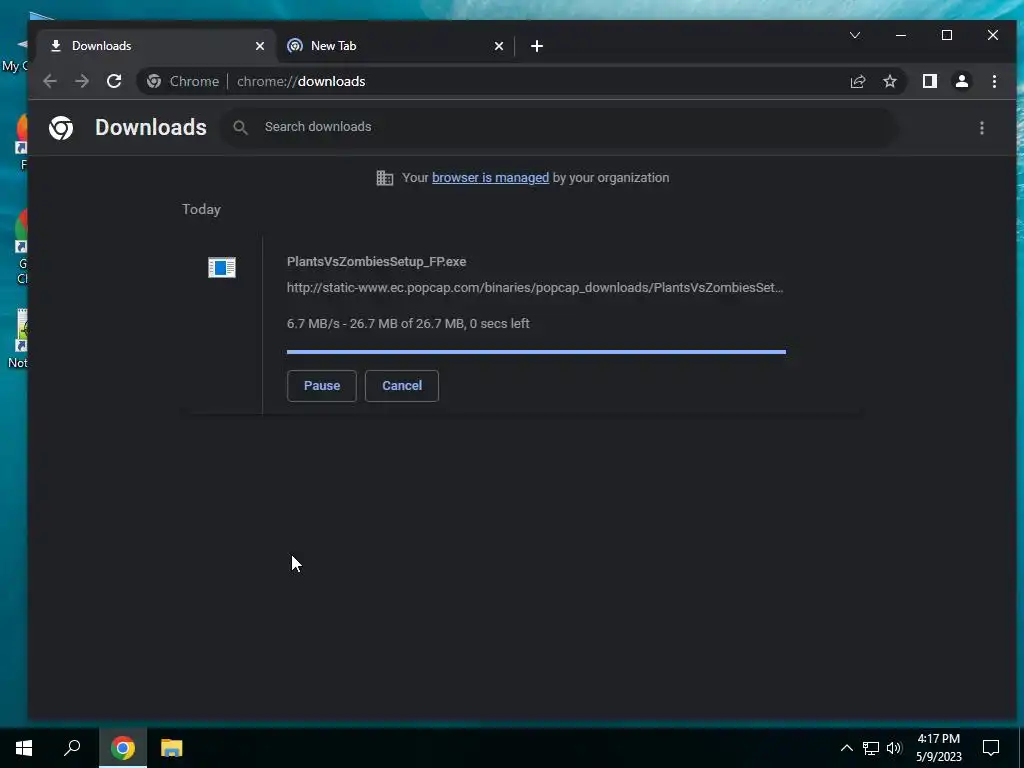This screenshot has width=1024, height=768.
Task: Click the download progress bar
Action: coord(536,352)
